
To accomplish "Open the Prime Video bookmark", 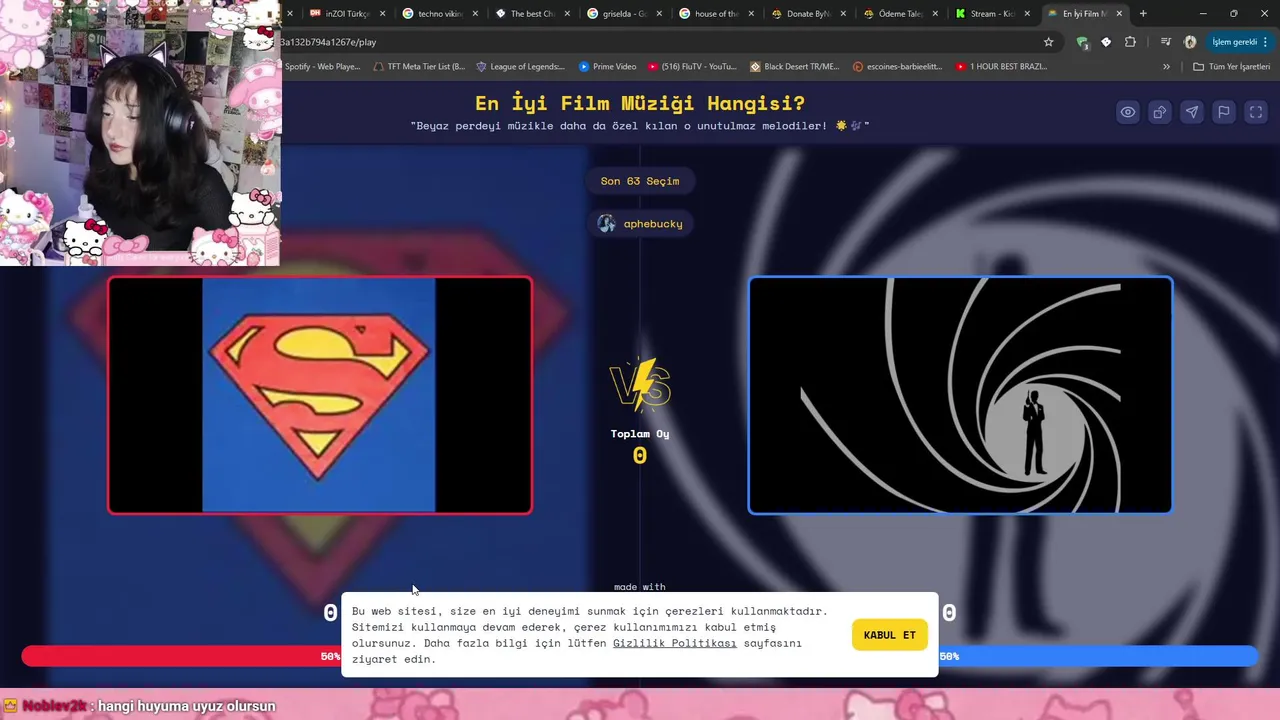I will [x=608, y=67].
